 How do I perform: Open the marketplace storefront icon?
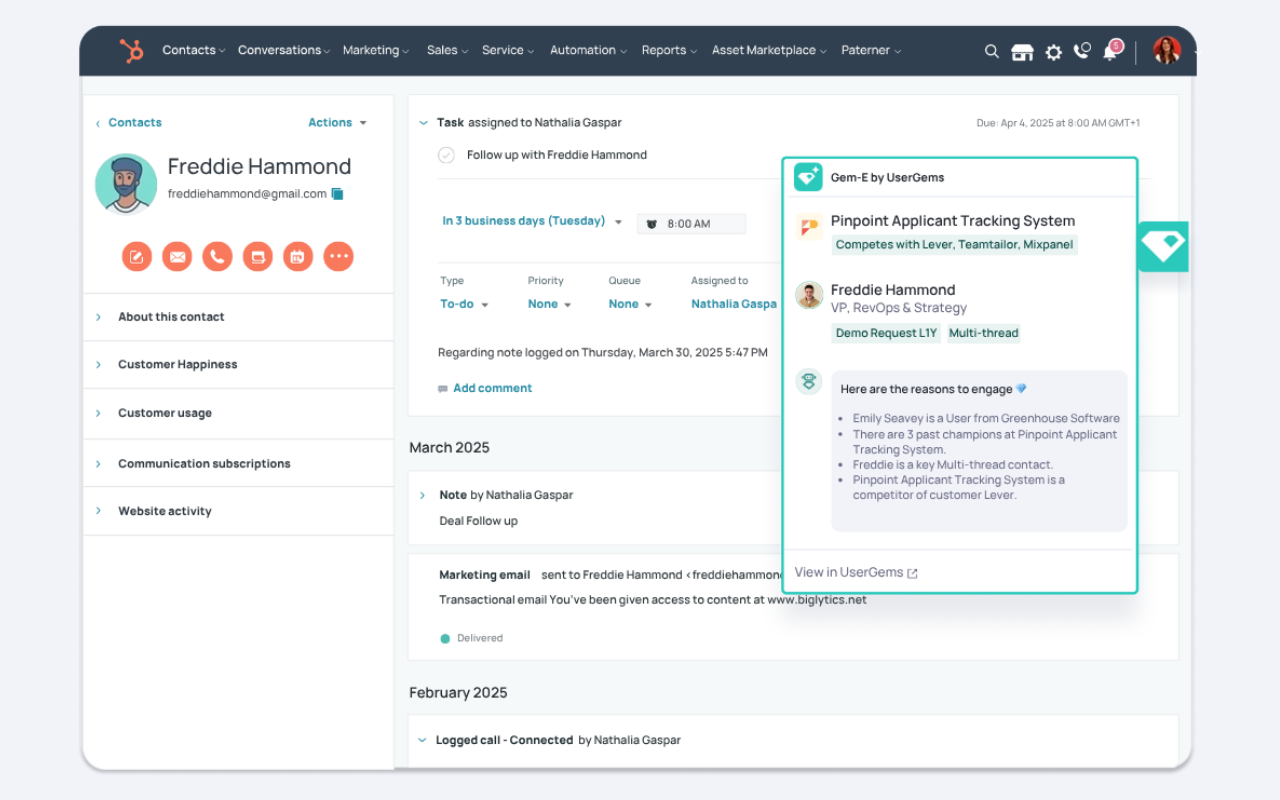coord(1022,52)
